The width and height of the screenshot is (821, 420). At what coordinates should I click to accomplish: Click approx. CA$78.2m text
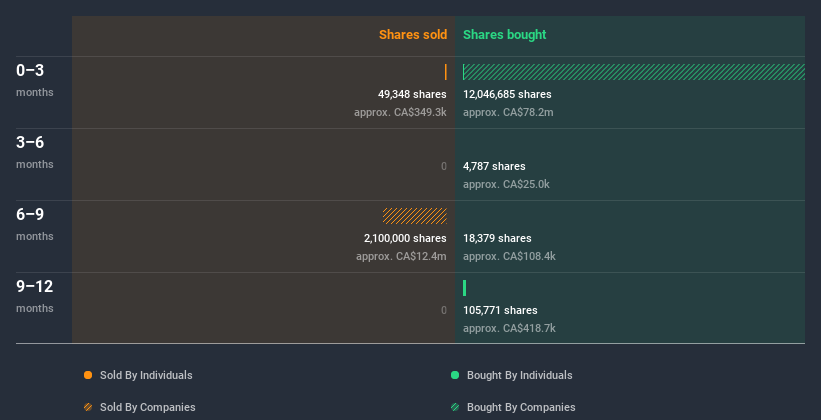508,112
